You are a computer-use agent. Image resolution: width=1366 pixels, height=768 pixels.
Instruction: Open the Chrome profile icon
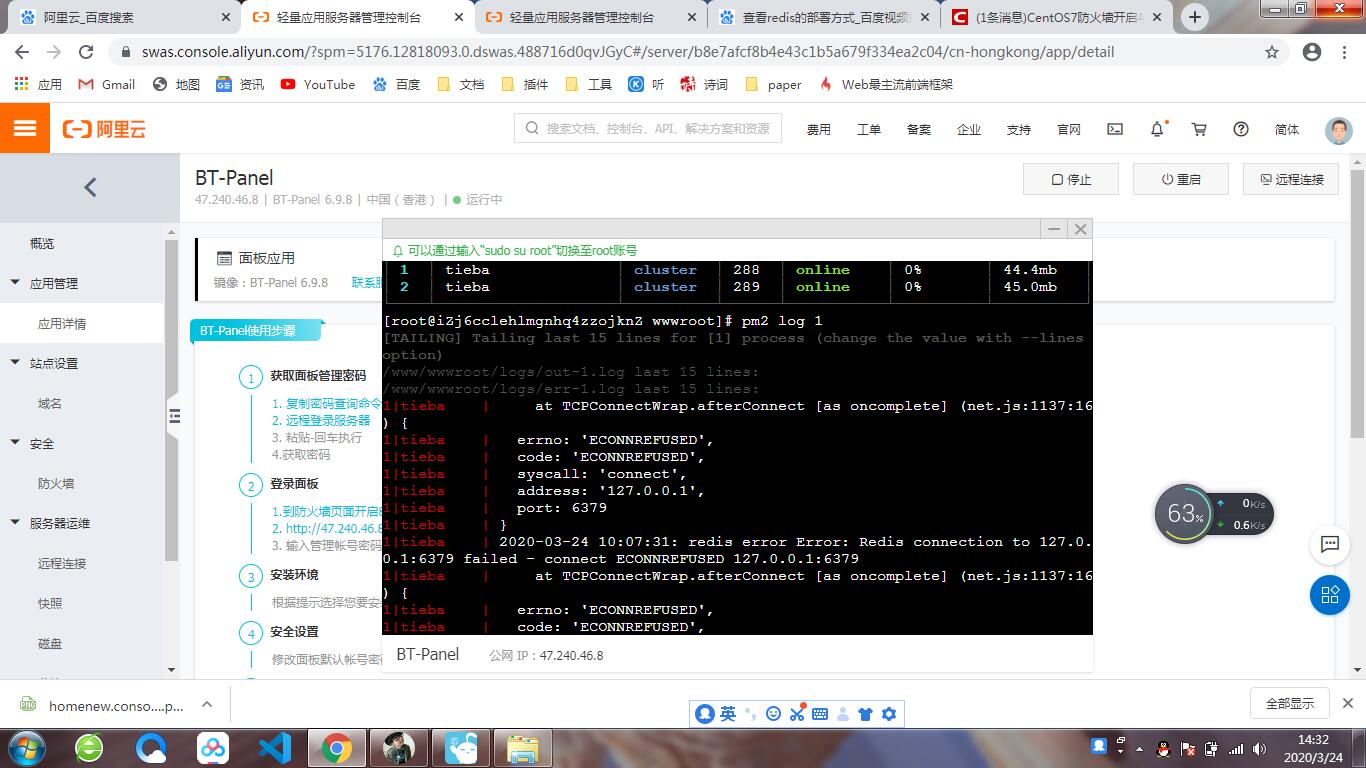[1312, 52]
